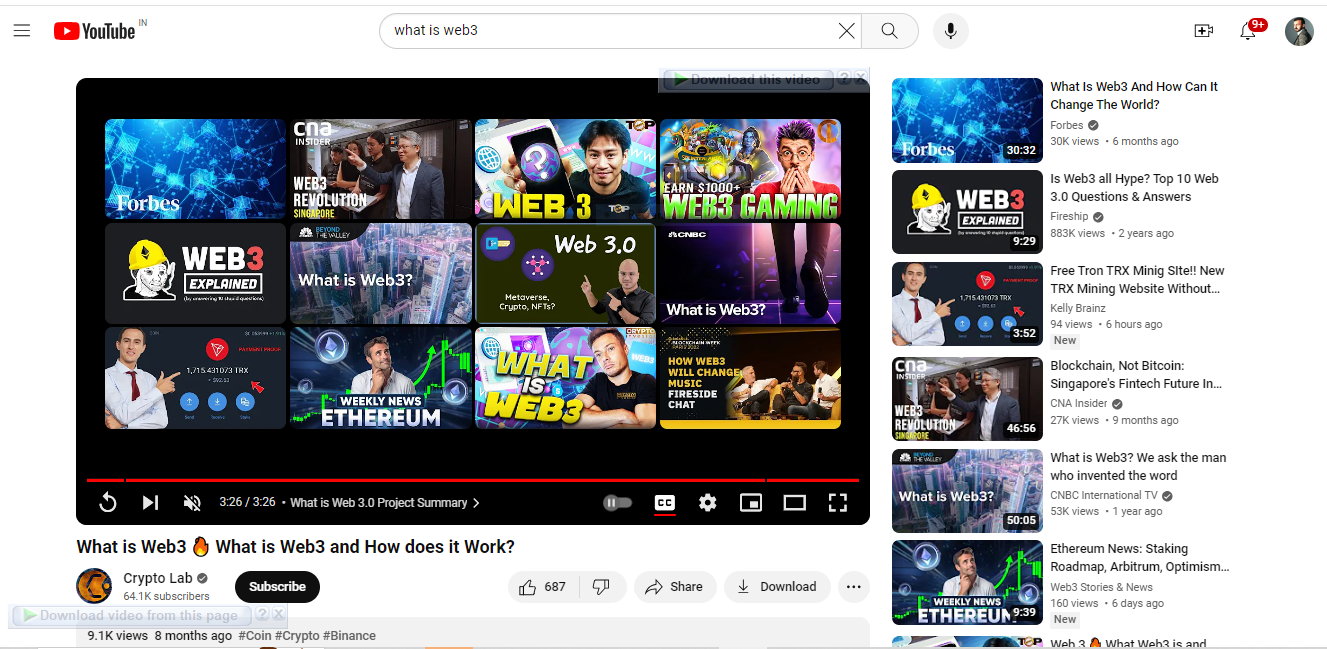Open Kelly Brainz channel in sidebar
The width and height of the screenshot is (1327, 649).
[1078, 309]
